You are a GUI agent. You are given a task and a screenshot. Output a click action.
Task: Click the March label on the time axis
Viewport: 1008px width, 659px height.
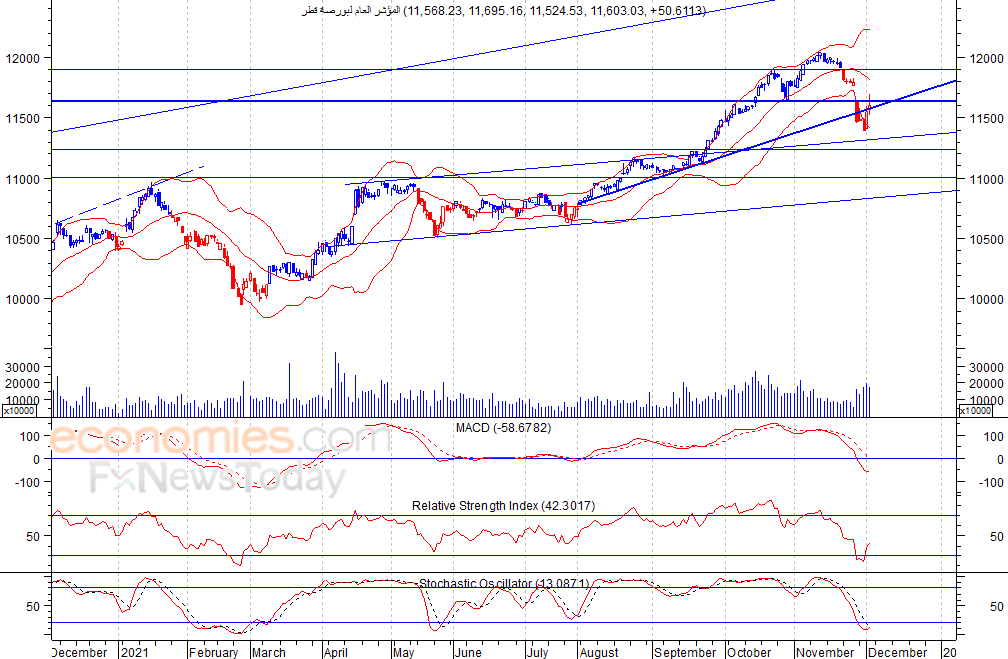tap(269, 652)
